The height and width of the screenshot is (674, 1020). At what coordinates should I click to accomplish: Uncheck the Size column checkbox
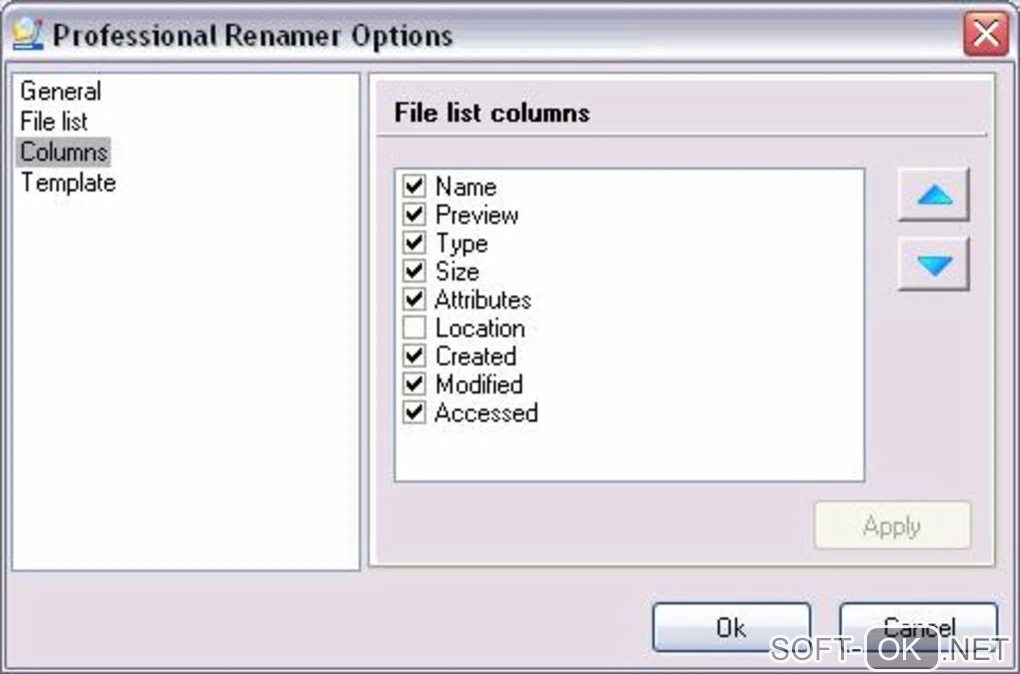pos(414,271)
